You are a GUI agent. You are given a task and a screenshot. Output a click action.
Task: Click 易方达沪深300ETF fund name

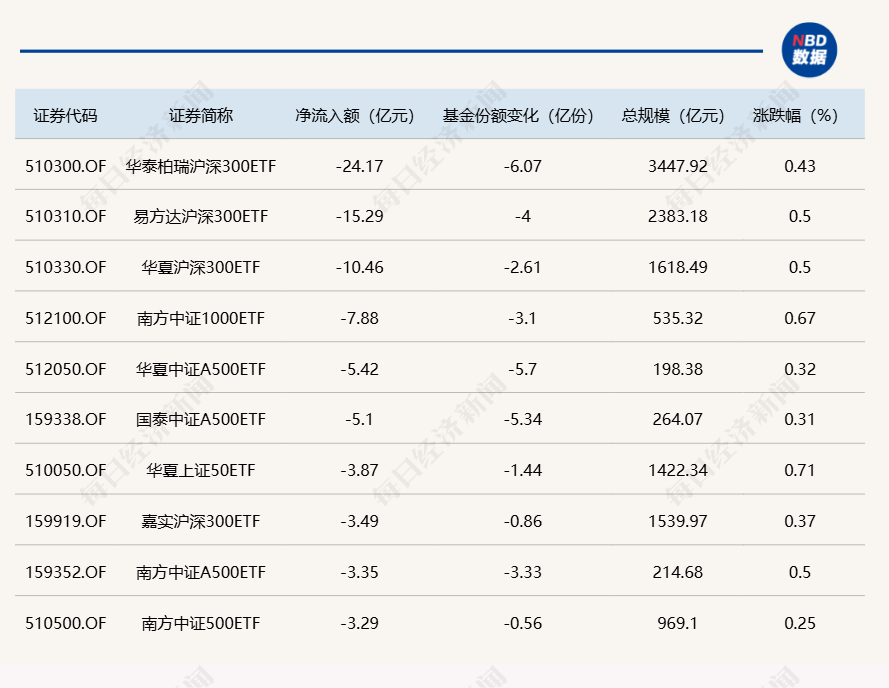point(201,217)
